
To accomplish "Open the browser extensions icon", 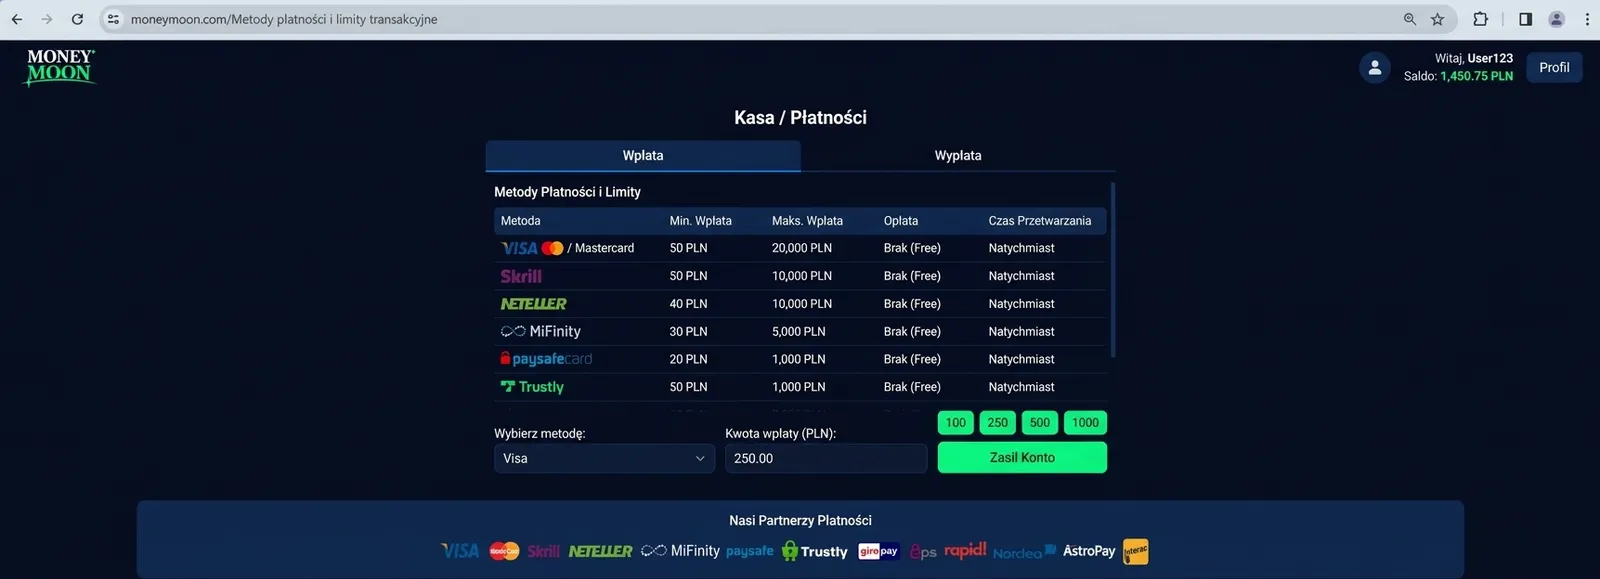I will coord(1481,19).
